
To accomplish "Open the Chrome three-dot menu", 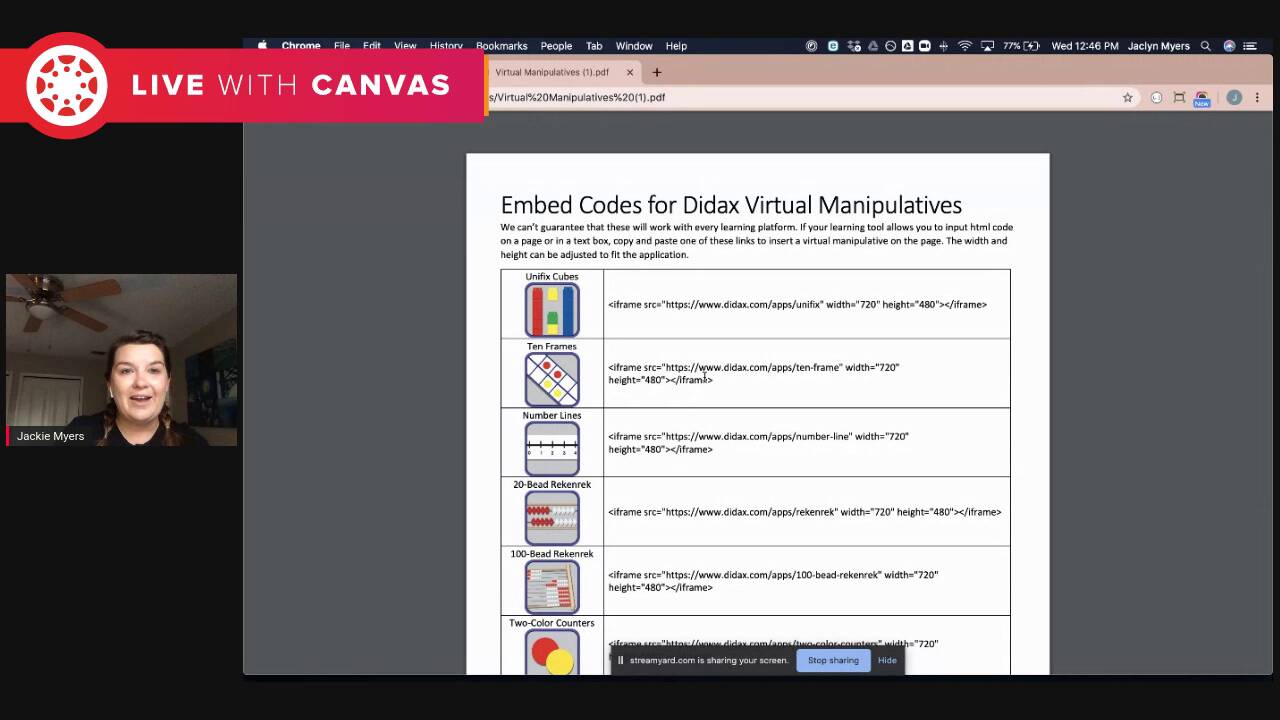I will tap(1257, 97).
